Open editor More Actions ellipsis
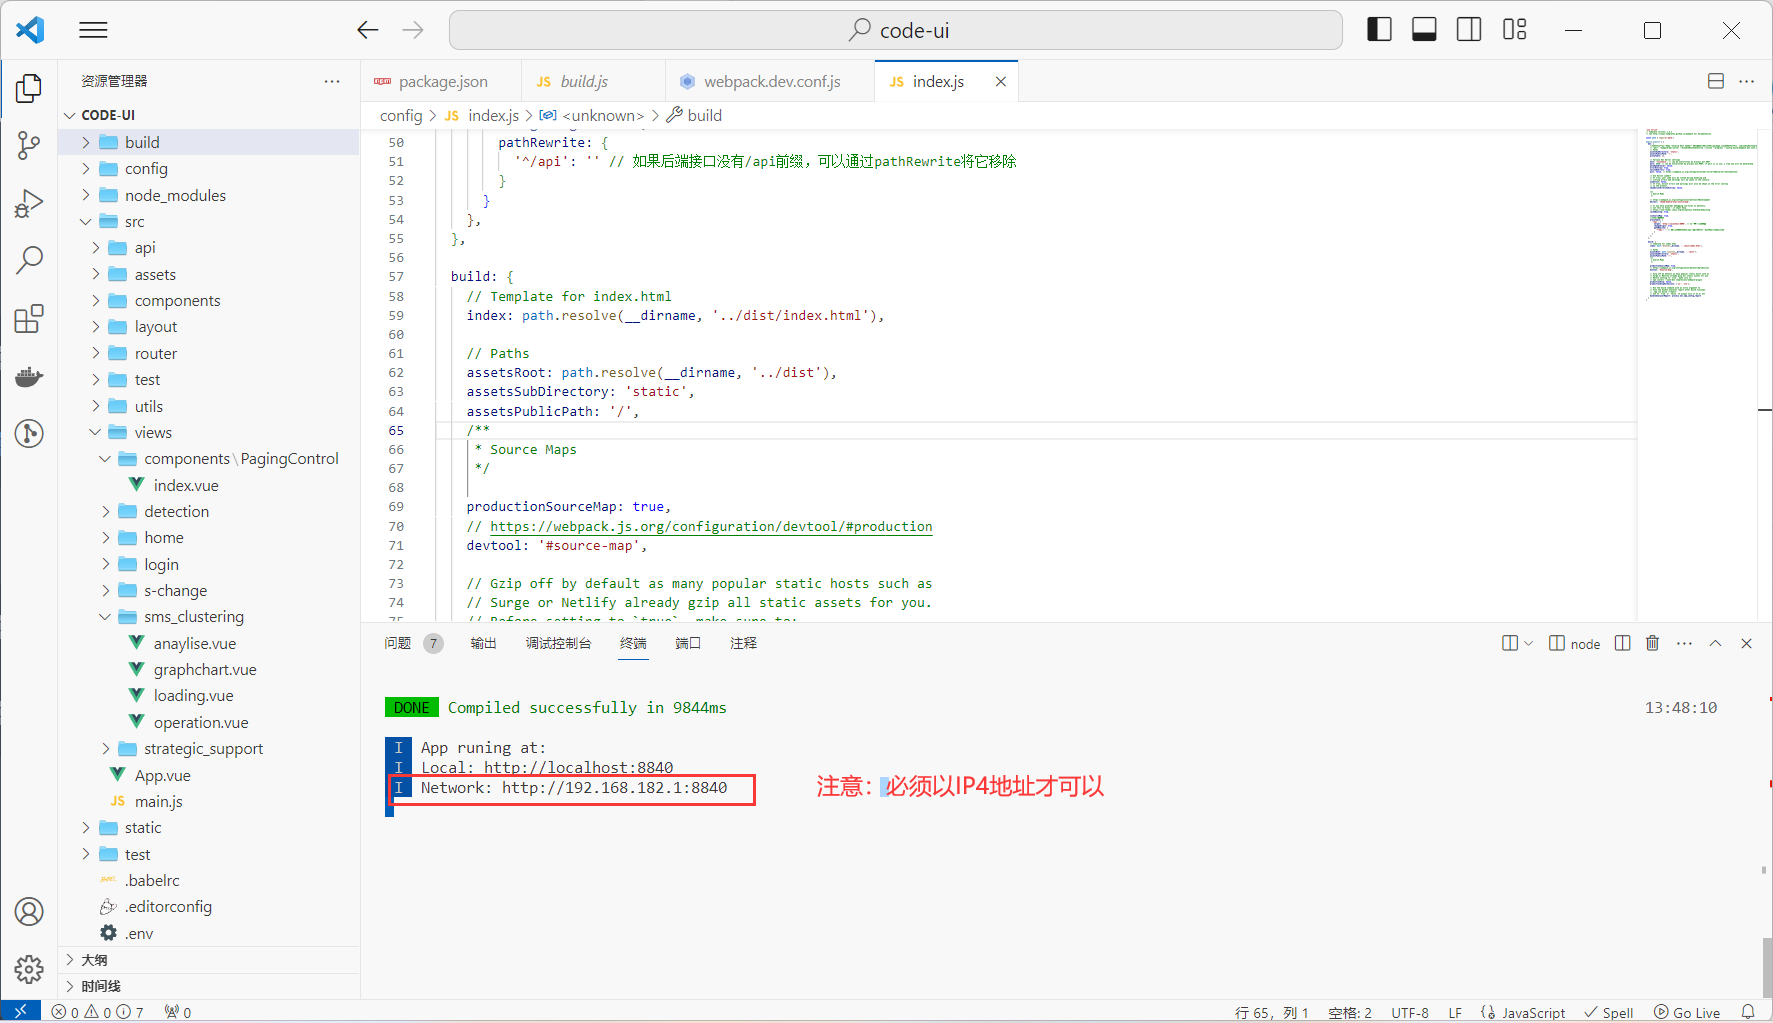 pos(1747,81)
